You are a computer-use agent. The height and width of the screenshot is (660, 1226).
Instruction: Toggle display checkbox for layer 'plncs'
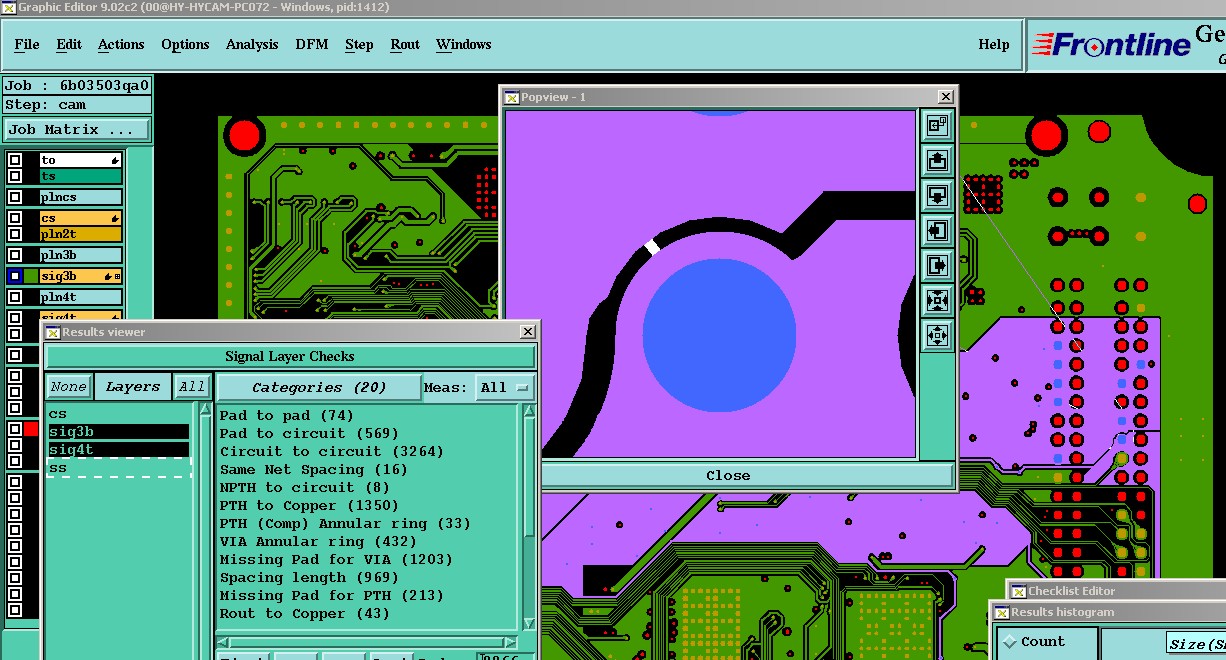(15, 198)
